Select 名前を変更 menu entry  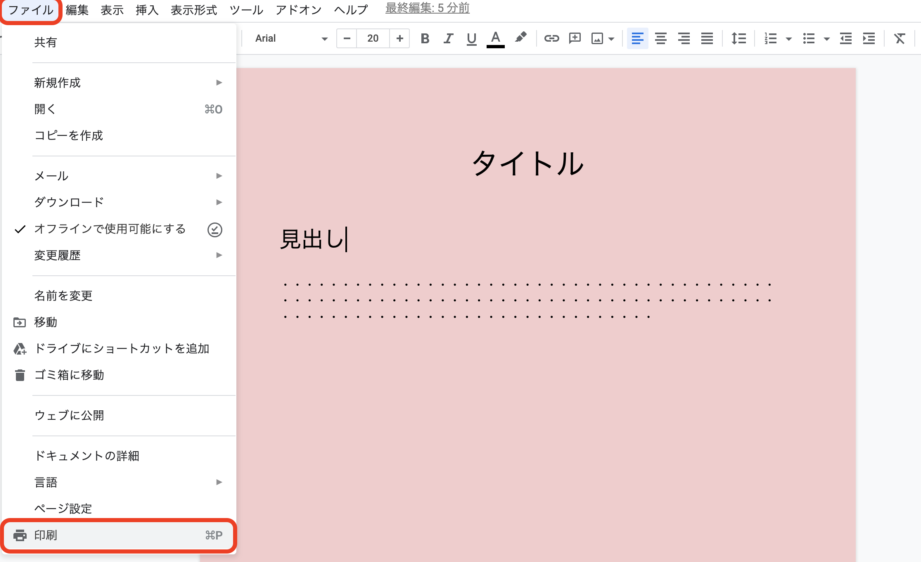tap(119, 296)
